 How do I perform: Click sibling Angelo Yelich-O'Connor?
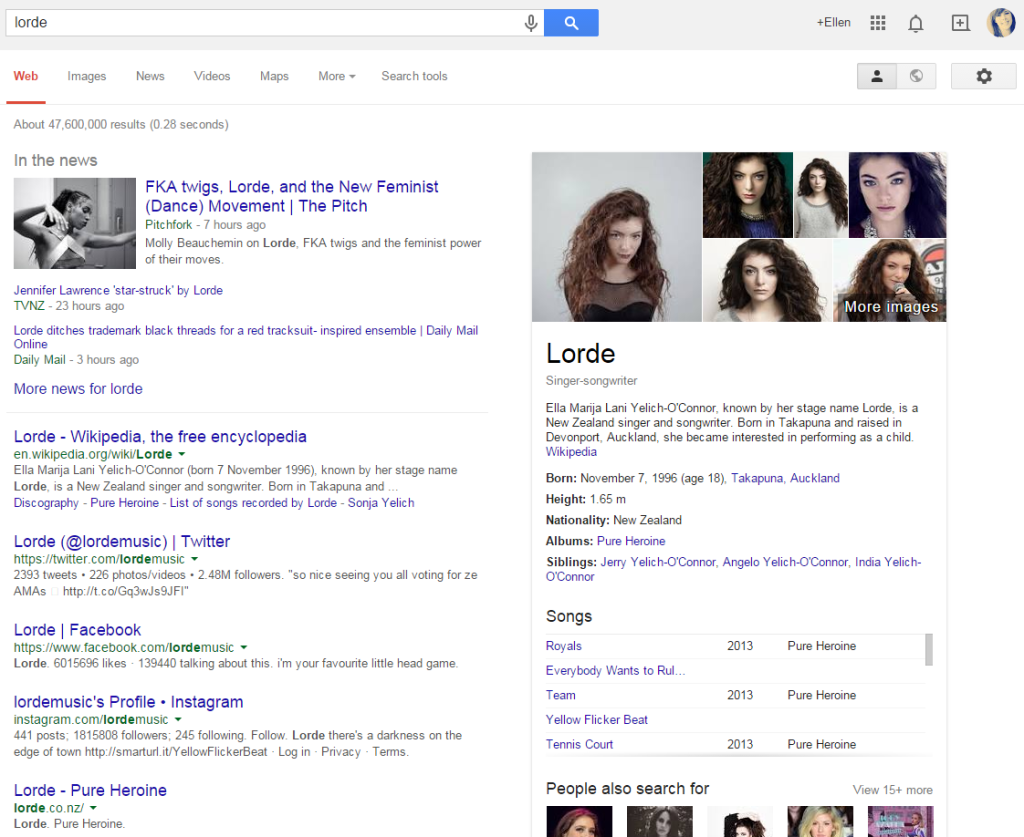click(785, 561)
